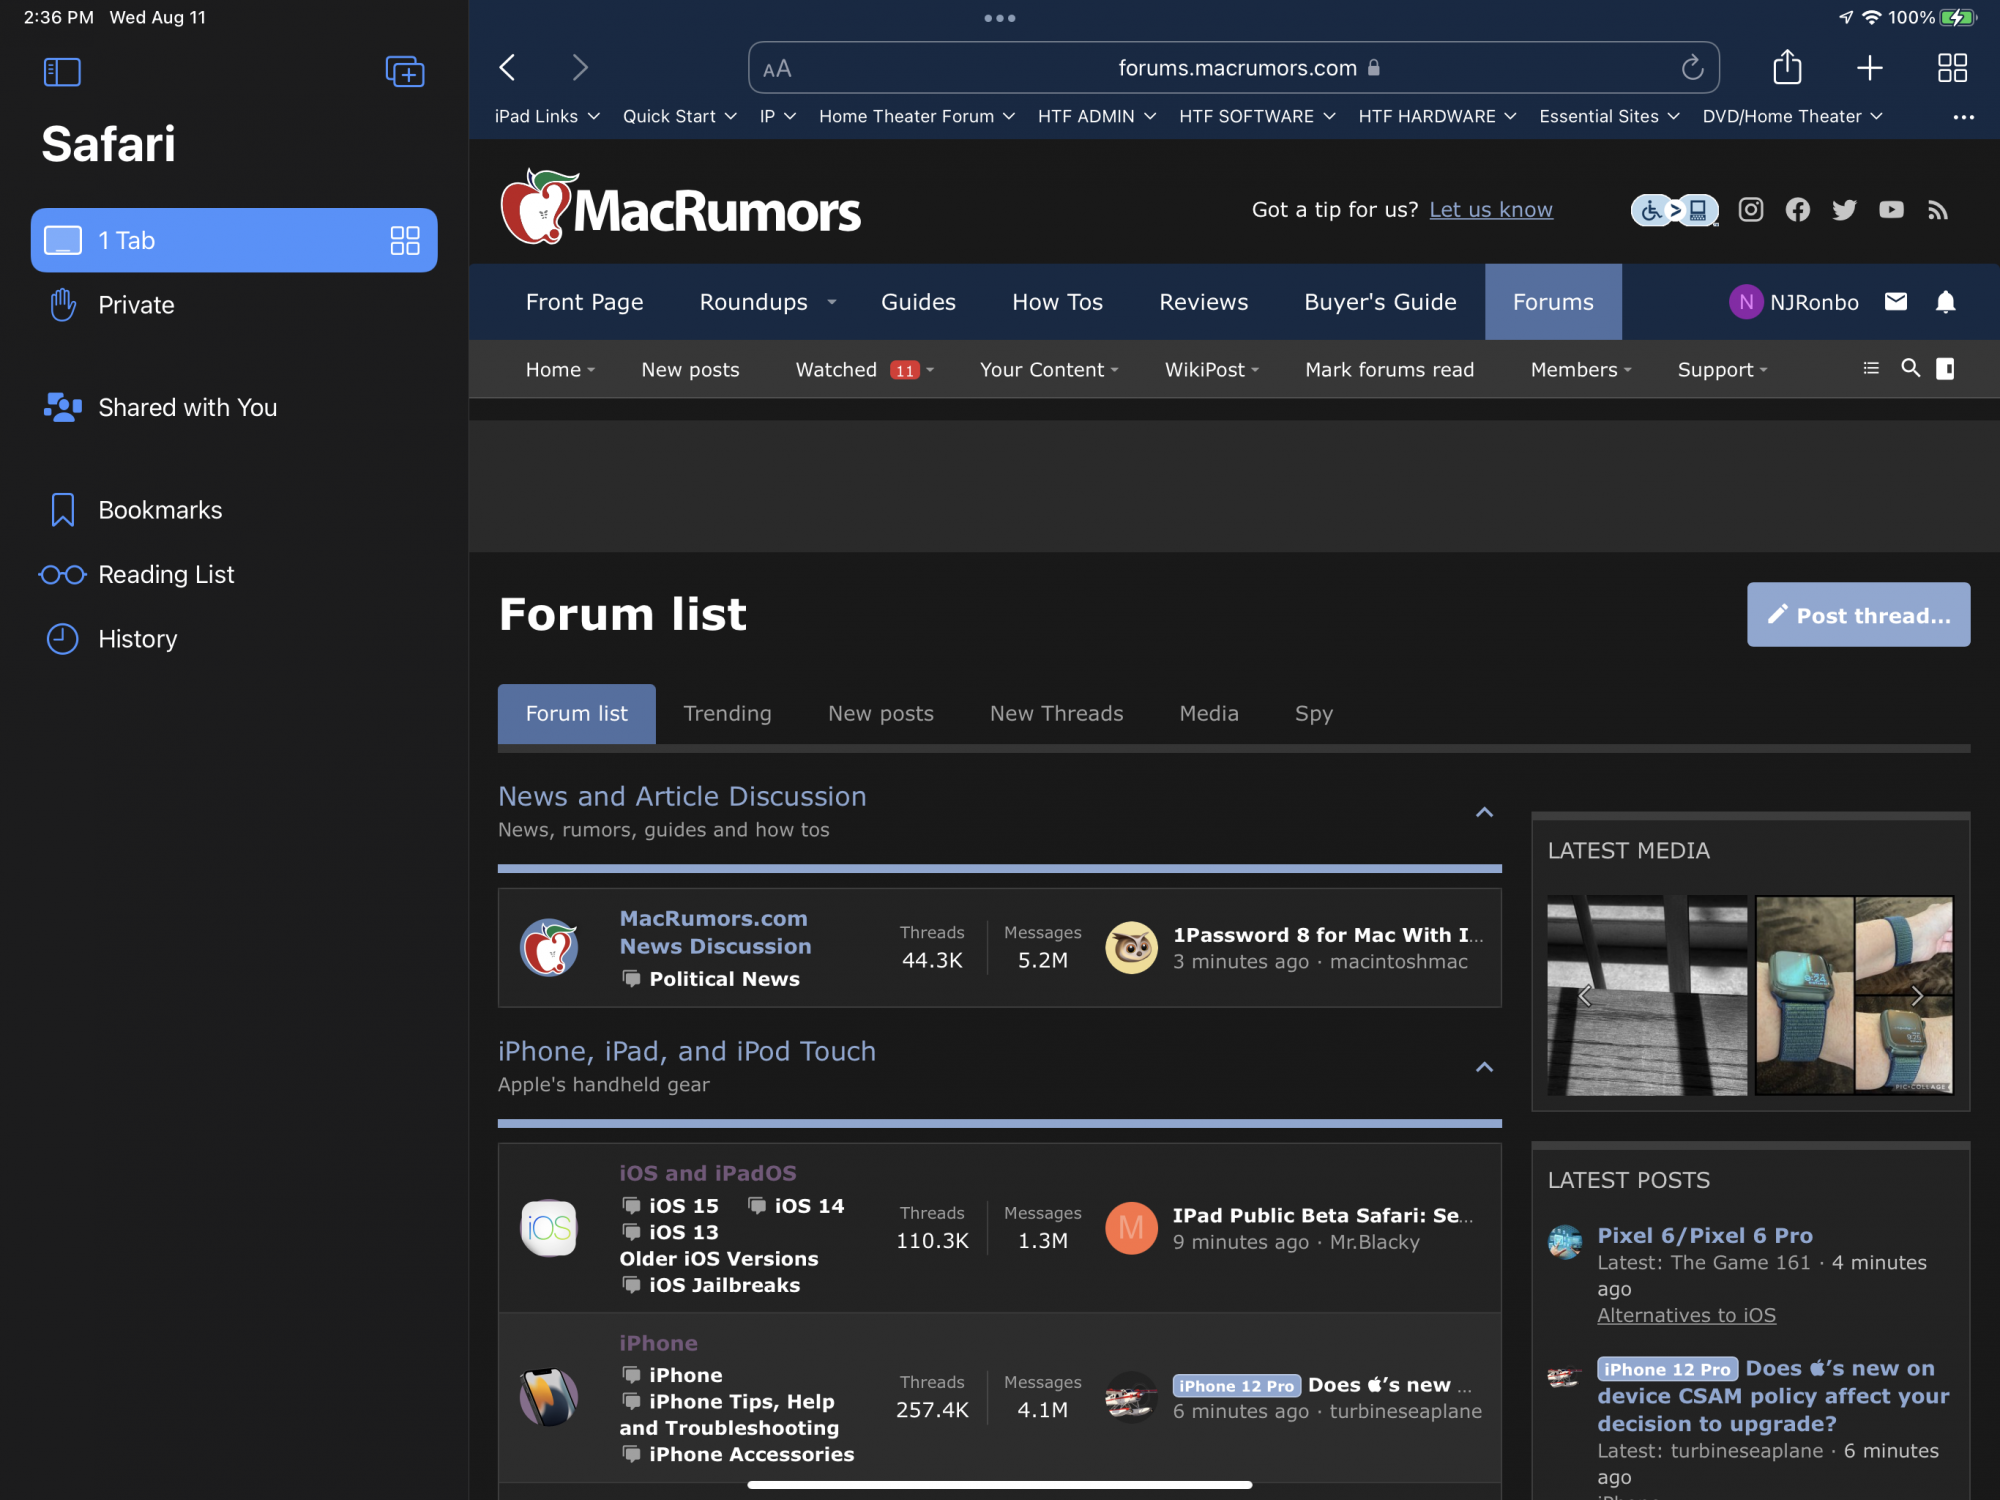Viewport: 2000px width, 1500px height.
Task: Click the Let us know link
Action: pyautogui.click(x=1490, y=210)
